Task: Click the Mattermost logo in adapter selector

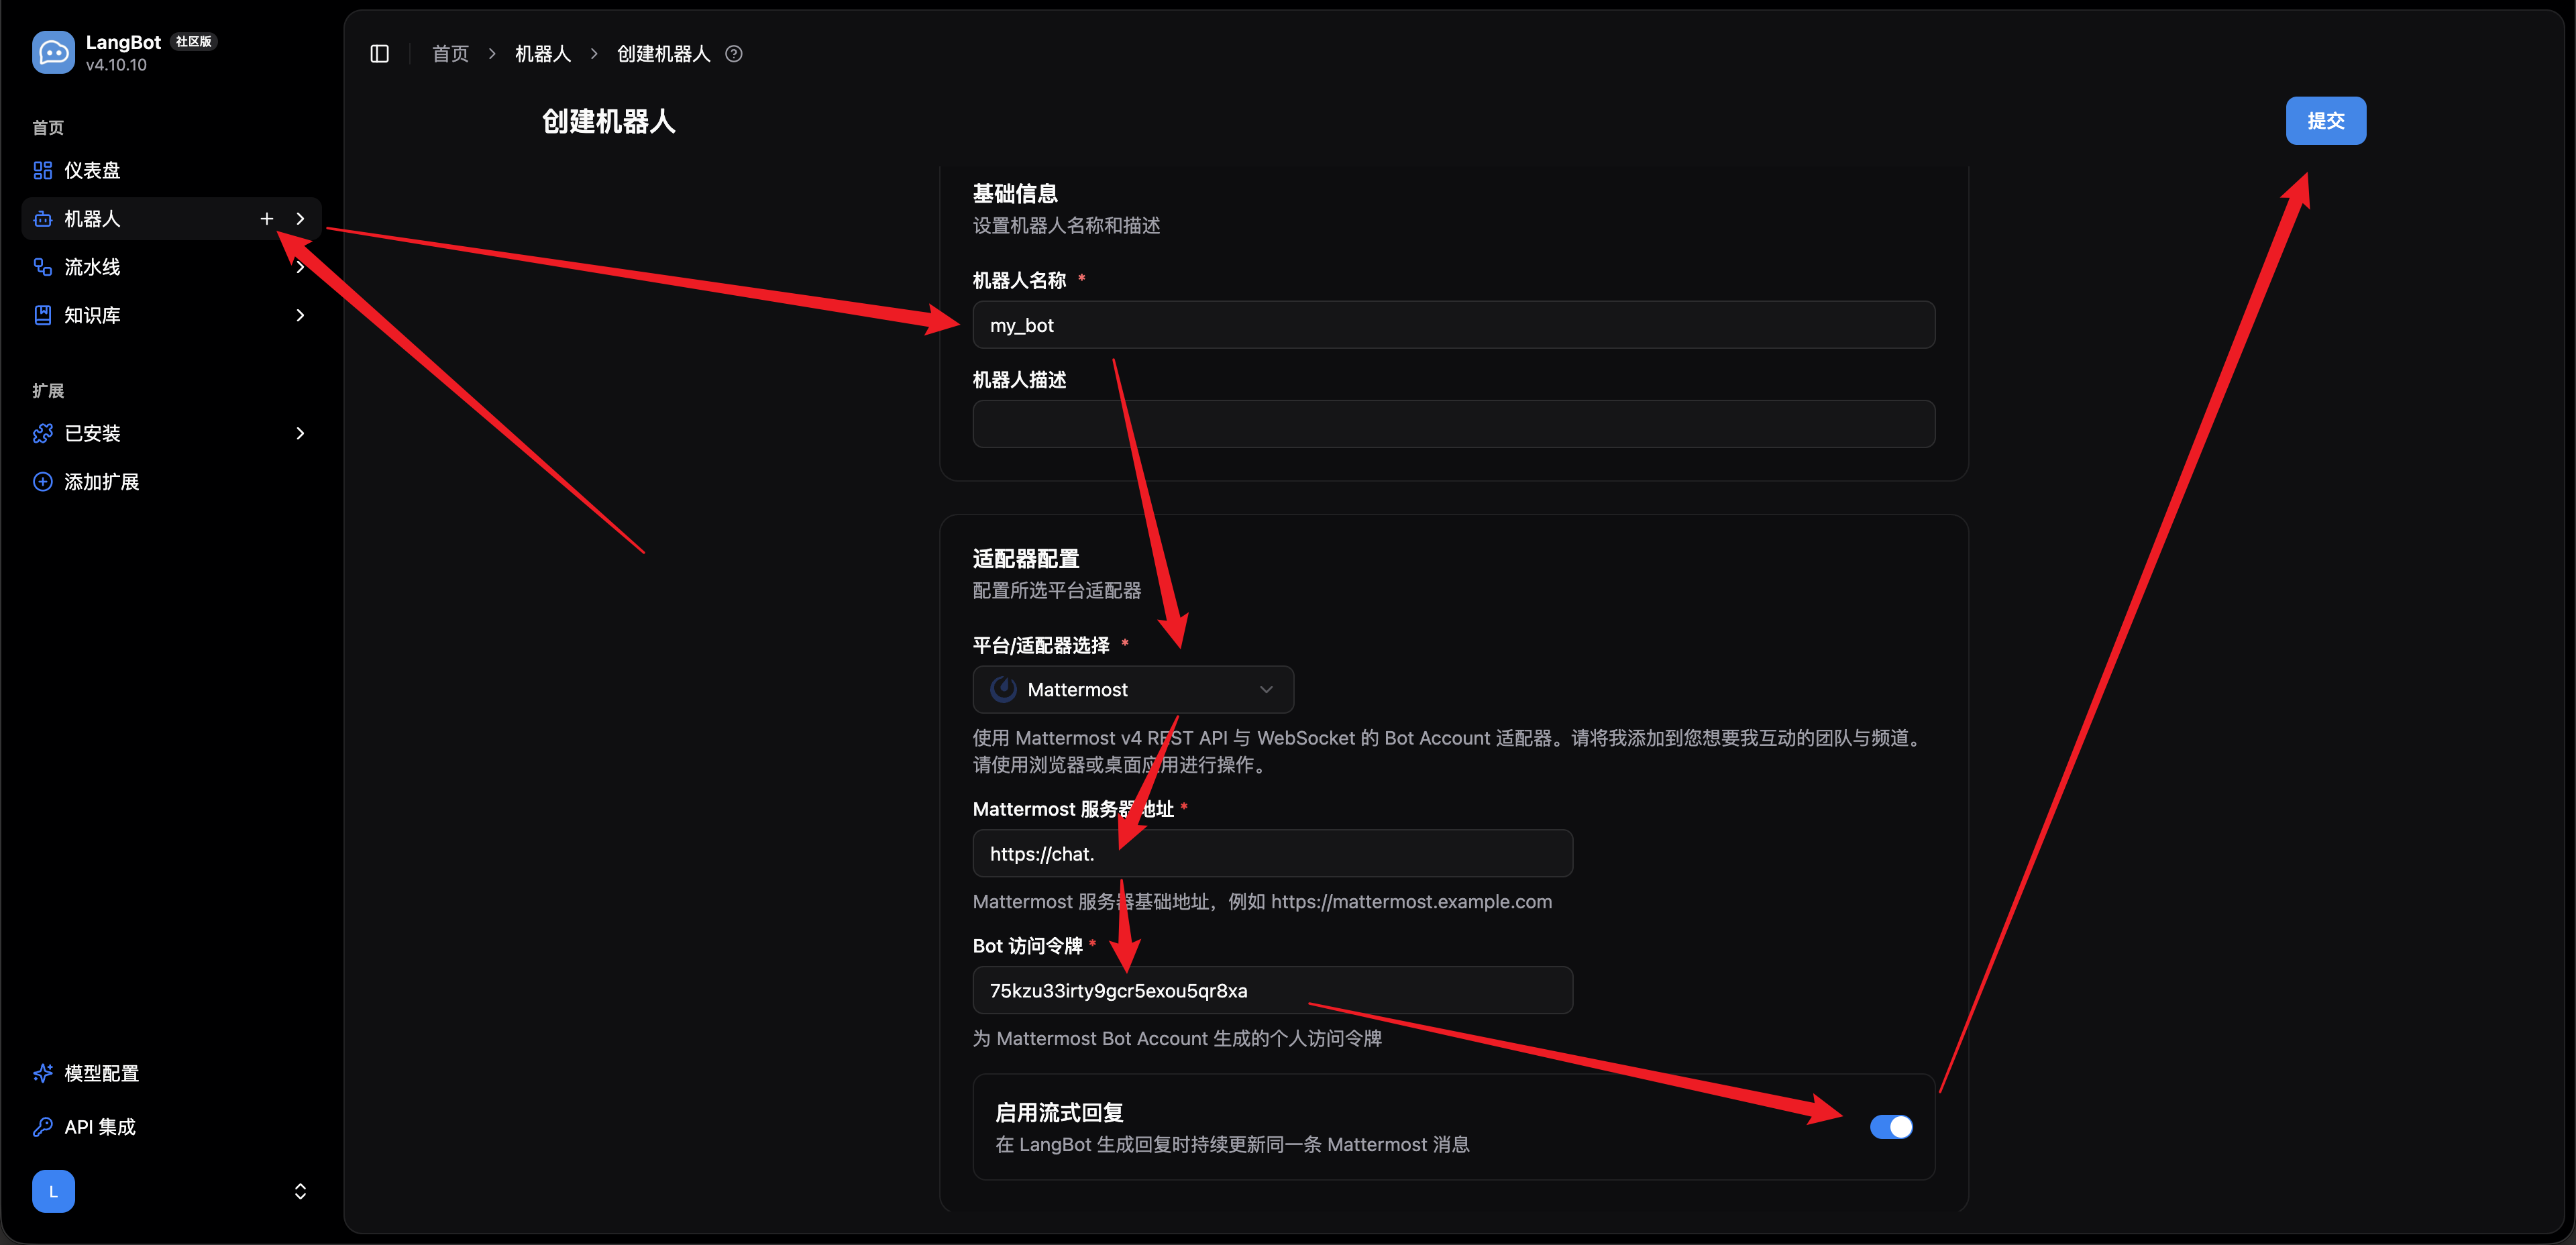Action: click(1003, 690)
